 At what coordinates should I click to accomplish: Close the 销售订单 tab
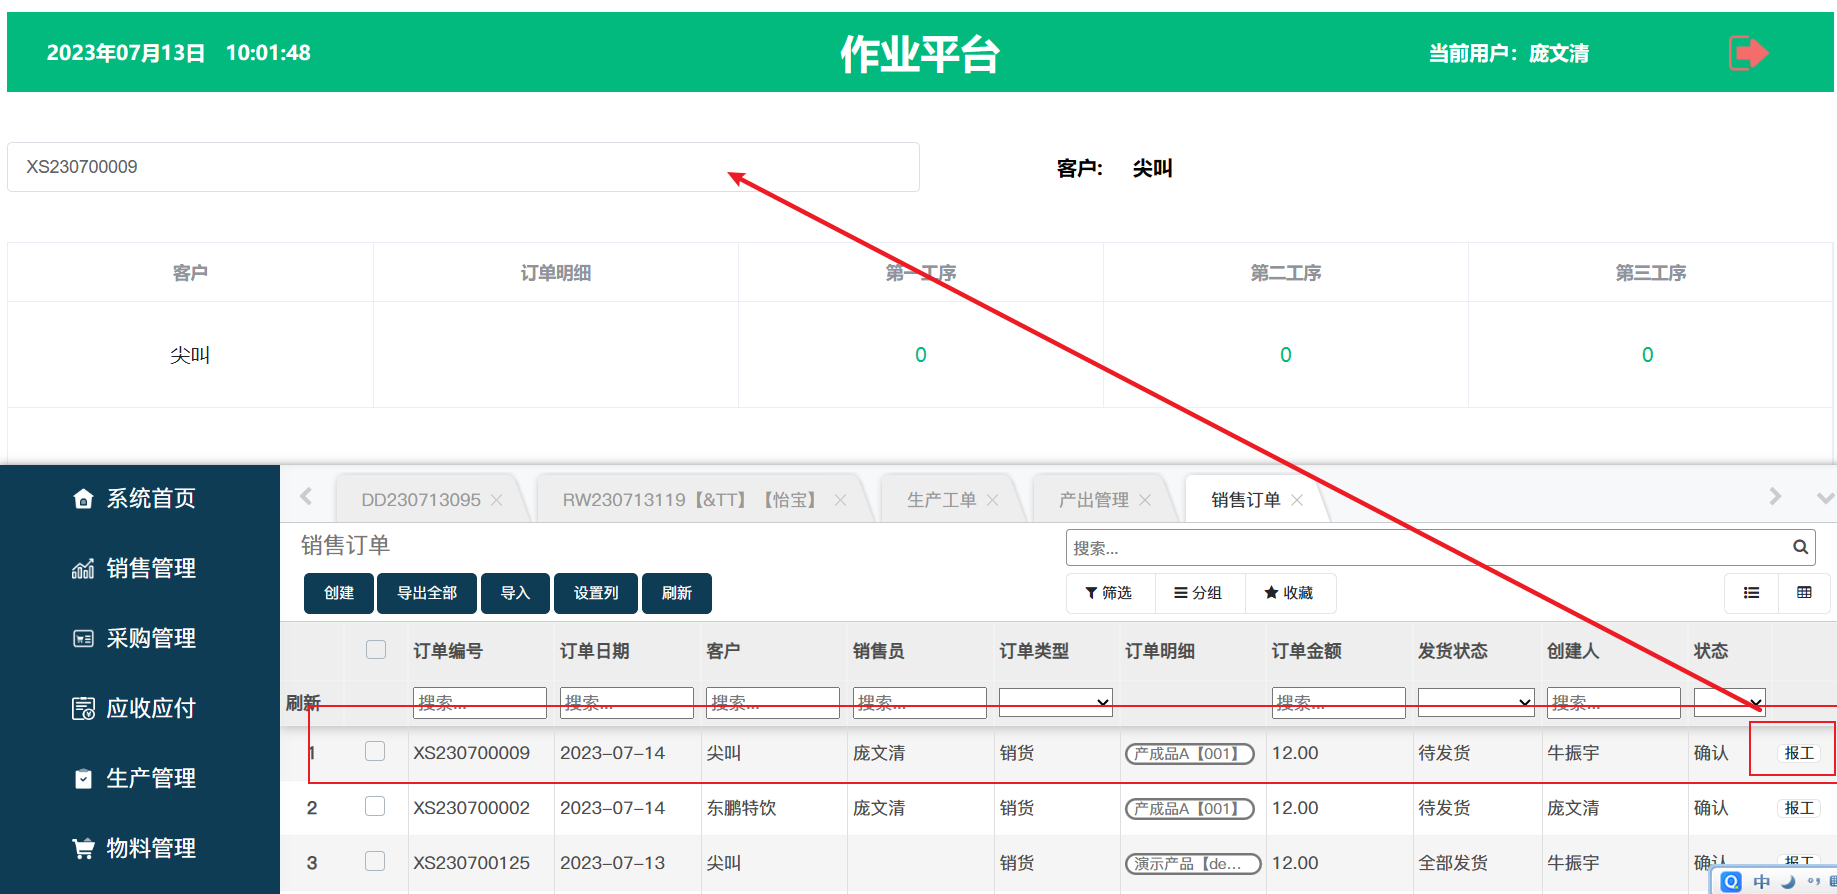1297,500
